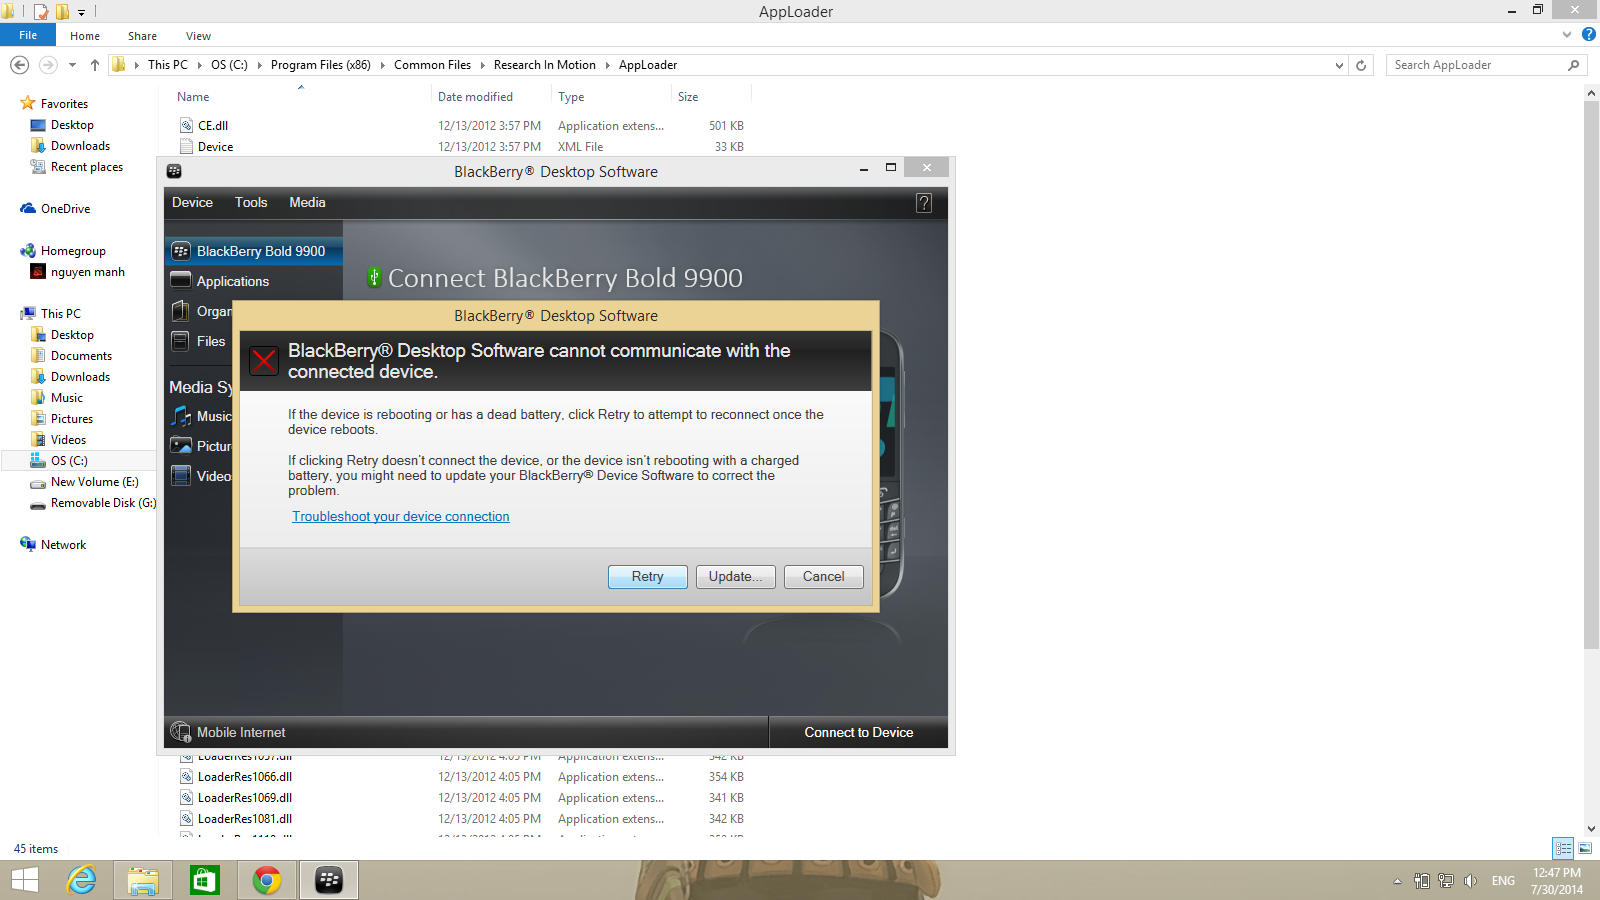Click the BlackBerry app icon in title bar
The height and width of the screenshot is (900, 1600).
point(174,171)
